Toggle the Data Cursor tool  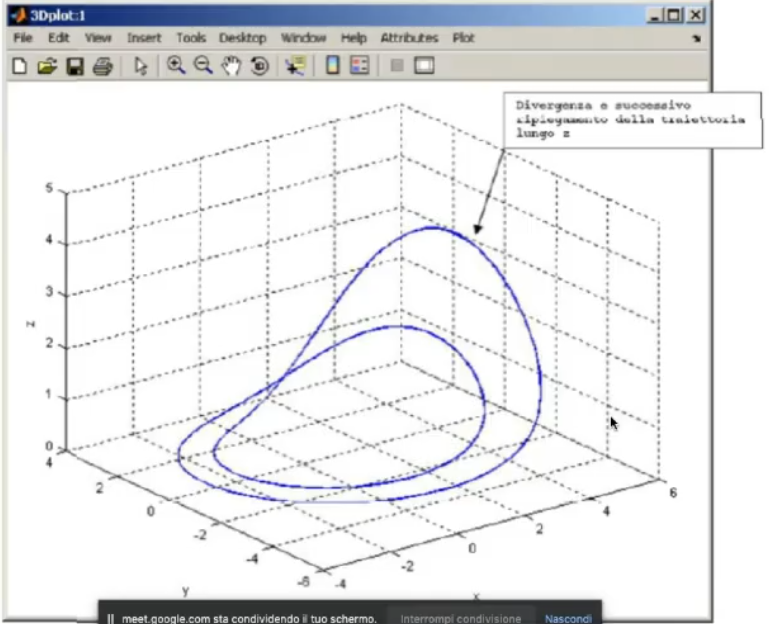click(x=294, y=66)
